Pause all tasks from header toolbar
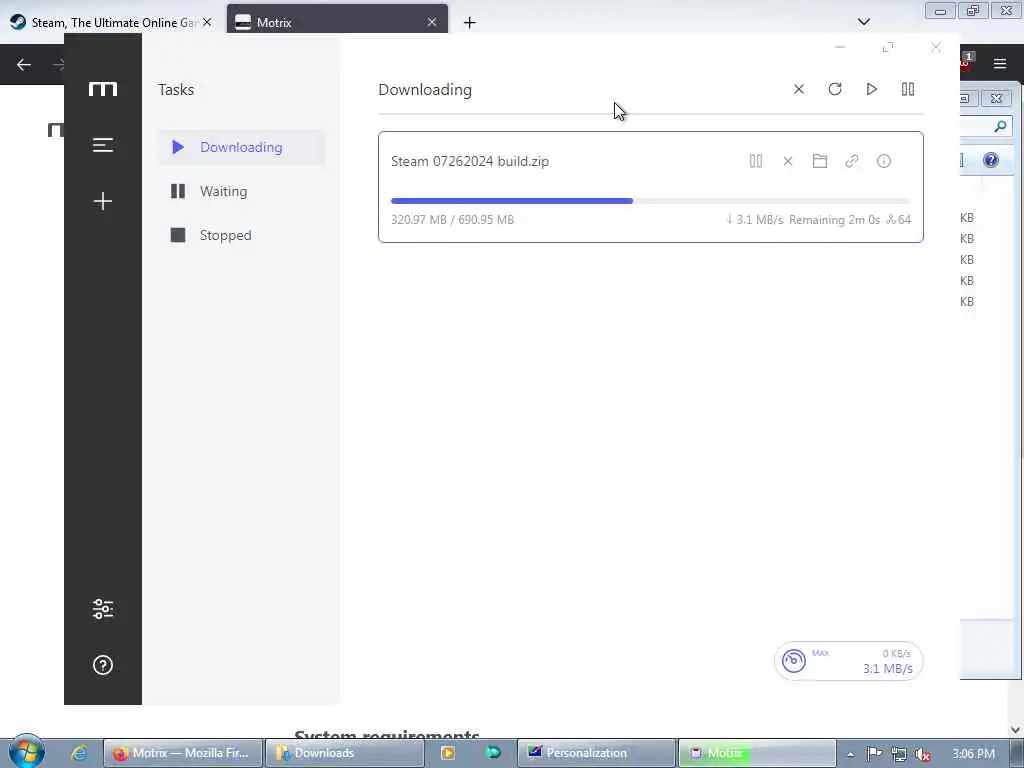This screenshot has width=1024, height=768. point(908,89)
